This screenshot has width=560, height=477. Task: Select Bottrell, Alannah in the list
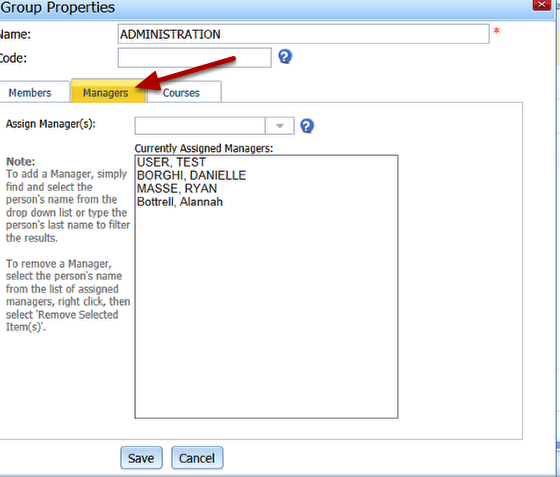(x=180, y=202)
